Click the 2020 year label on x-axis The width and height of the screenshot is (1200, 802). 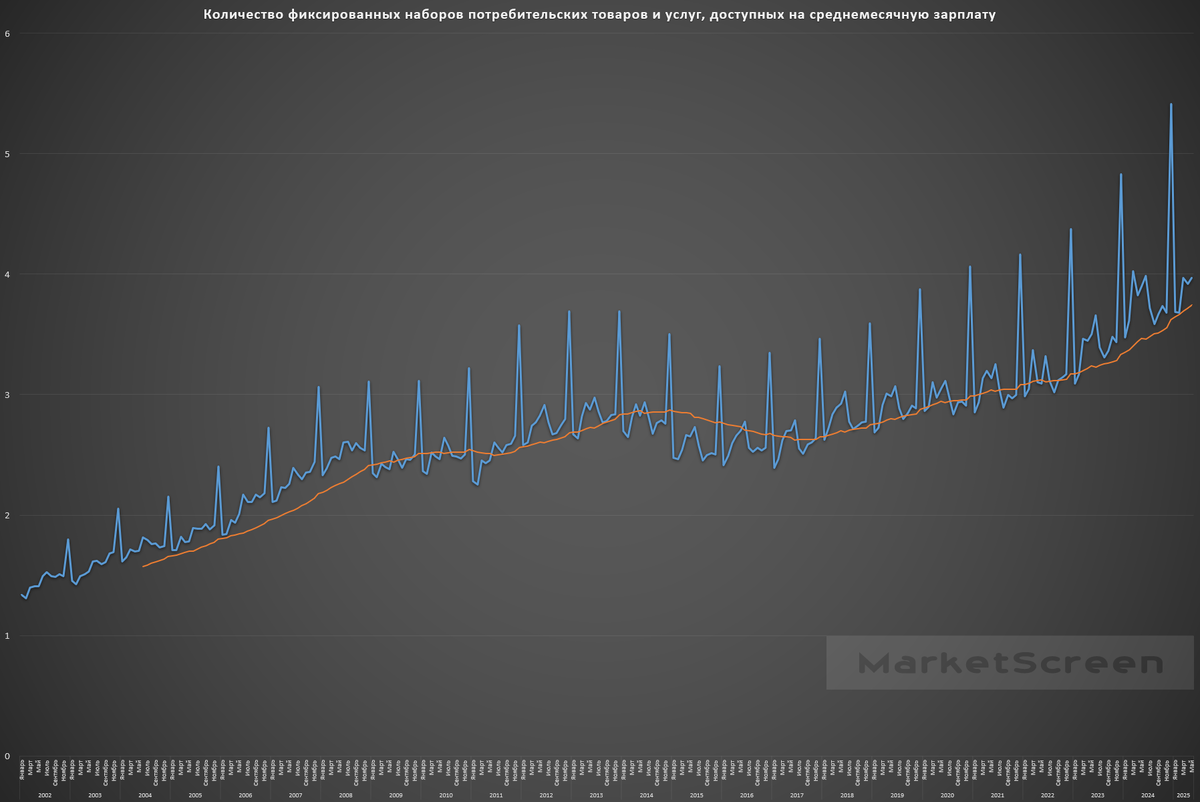click(x=947, y=795)
